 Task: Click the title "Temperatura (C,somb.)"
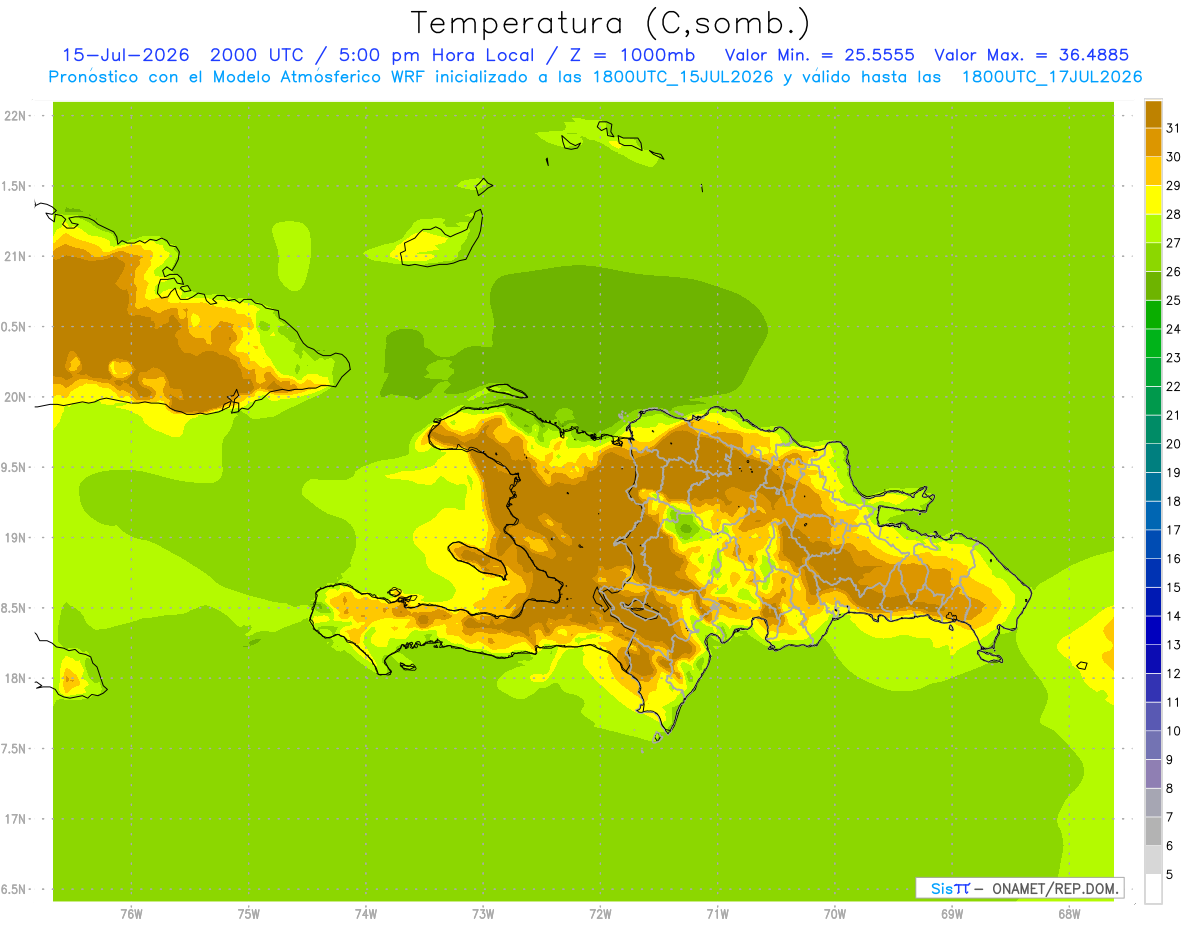coord(610,23)
